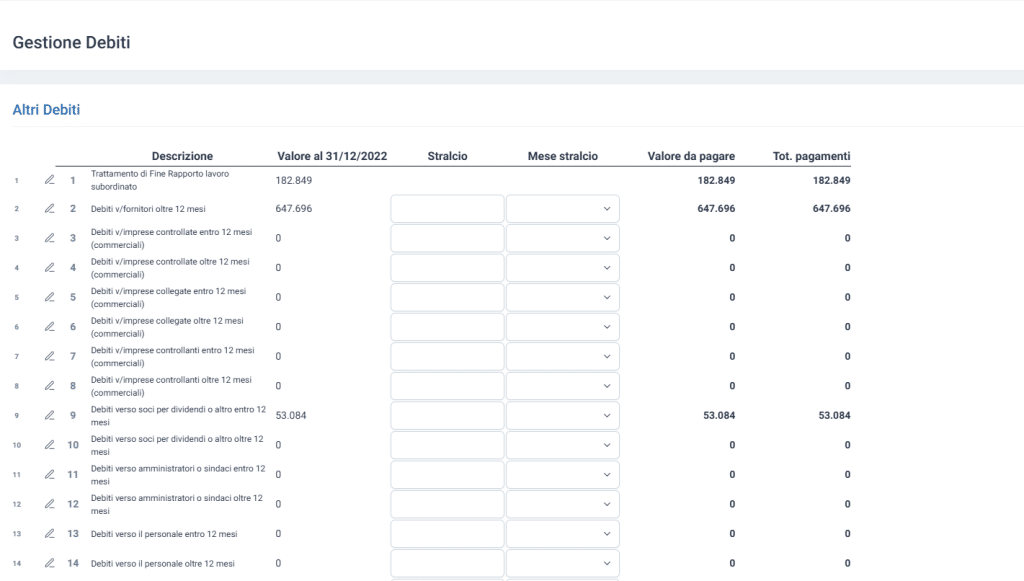Focus Stralcio field for row 9 soci per dividendi

tap(447, 416)
